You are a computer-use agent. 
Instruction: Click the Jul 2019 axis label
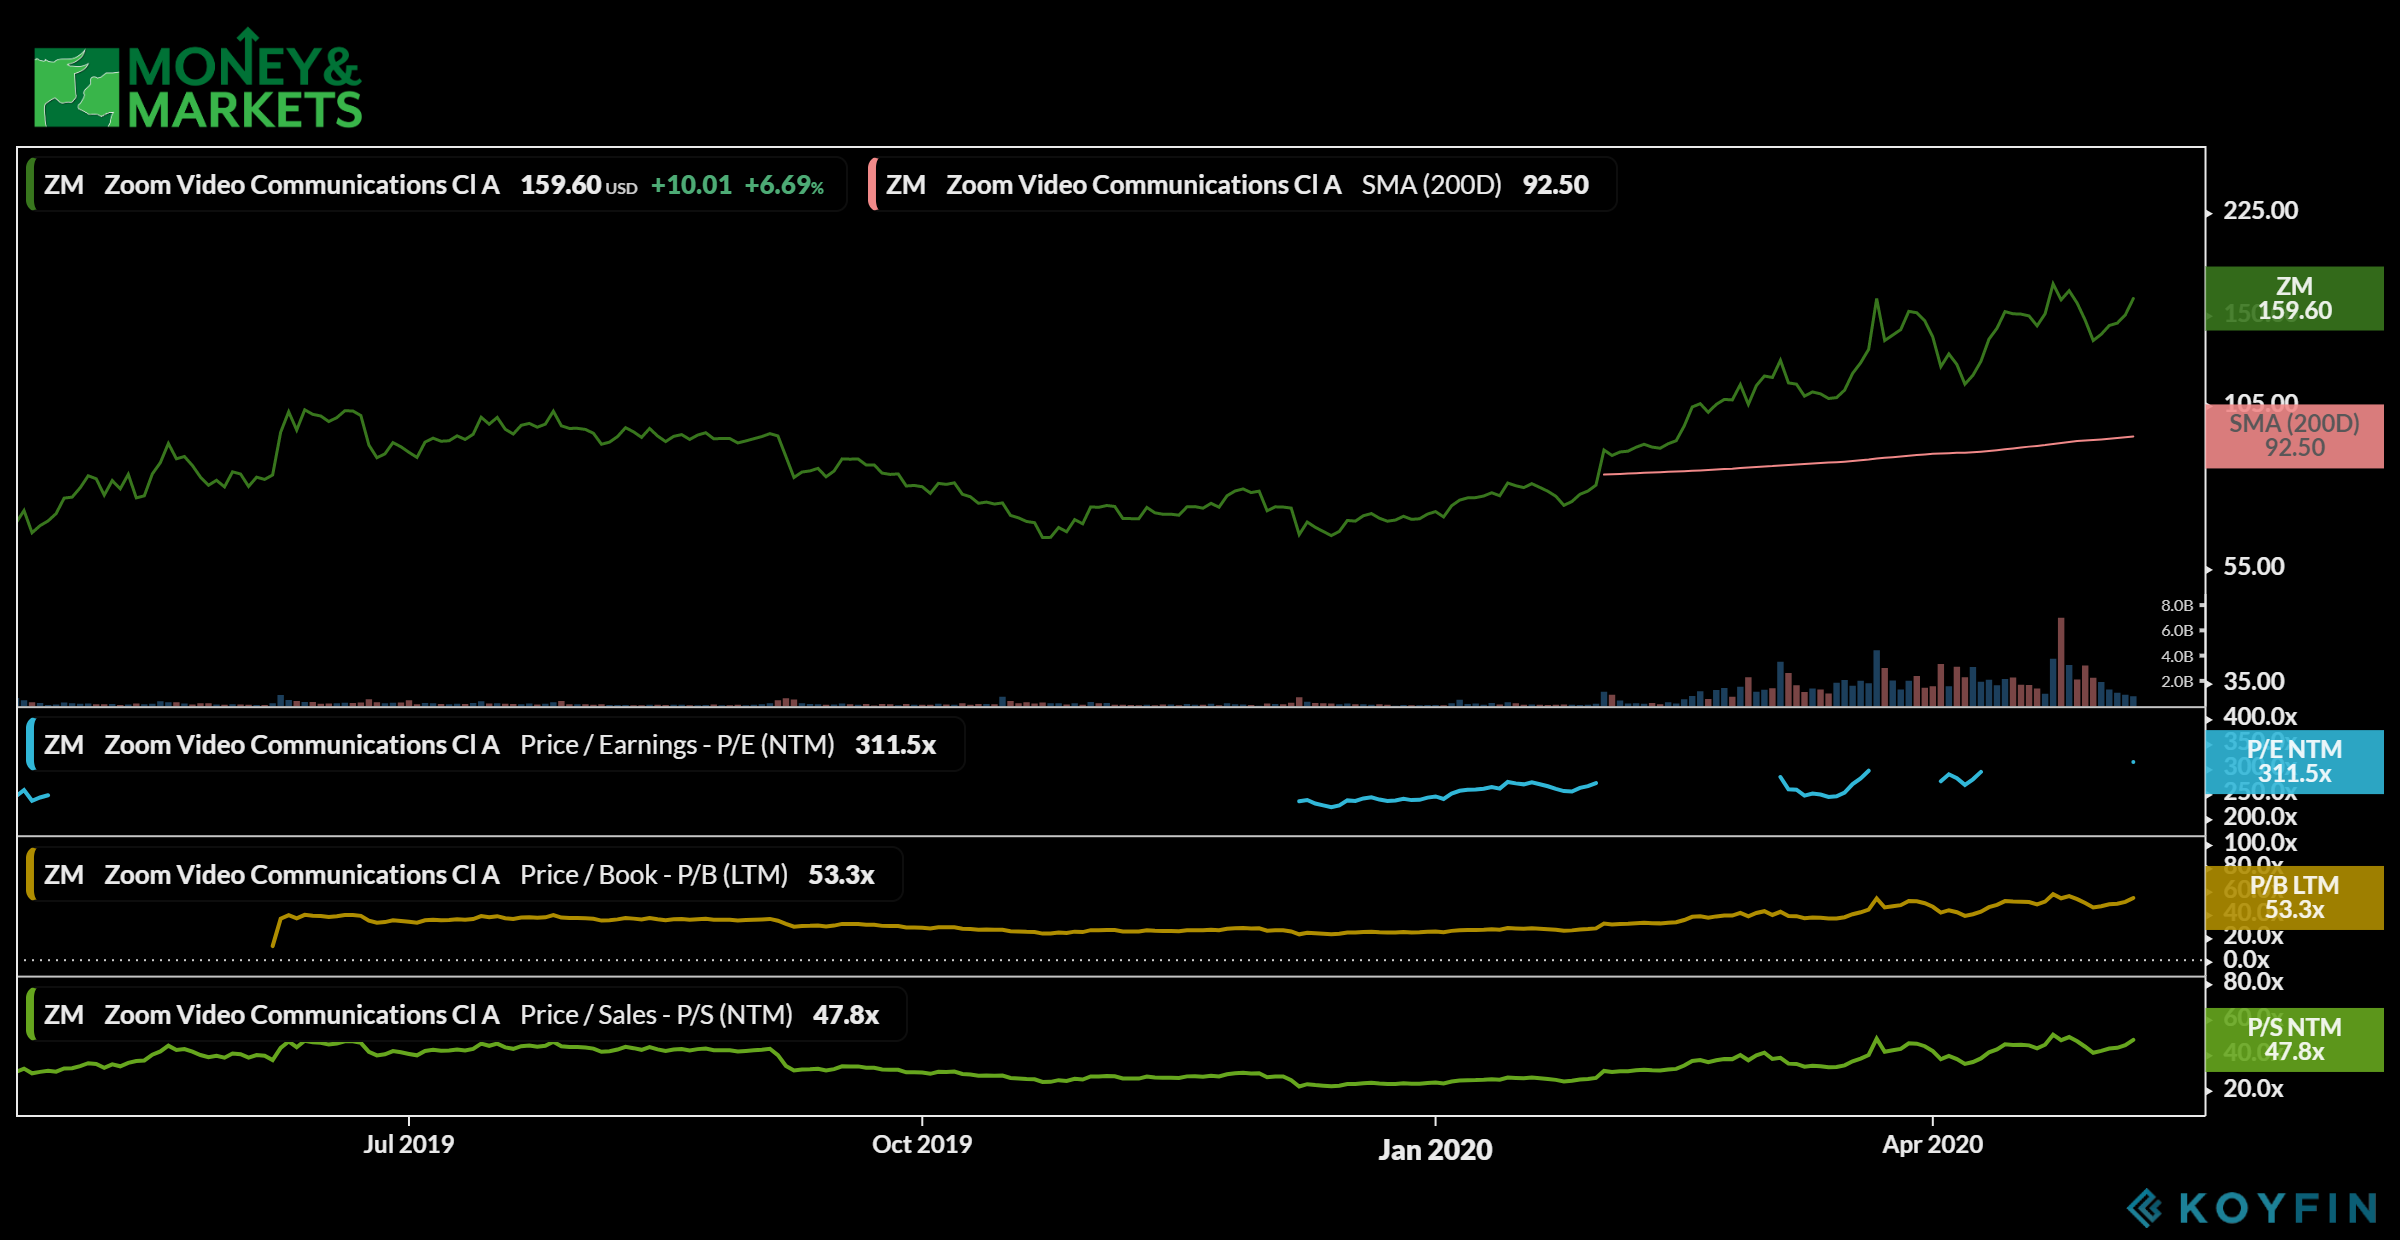coord(408,1144)
